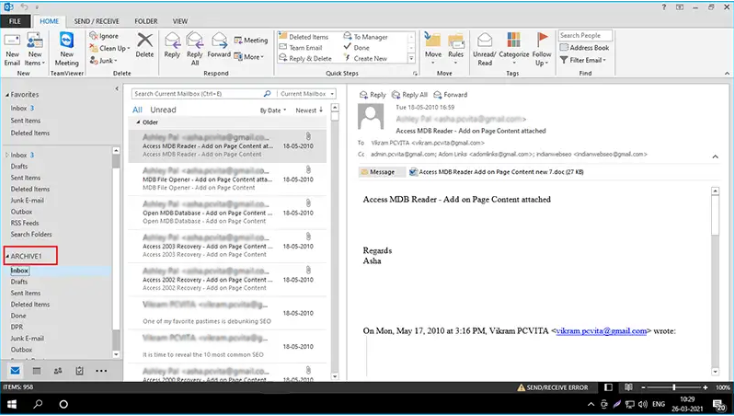Click the ribbon Reply button
The image size is (734, 416).
coord(172,45)
